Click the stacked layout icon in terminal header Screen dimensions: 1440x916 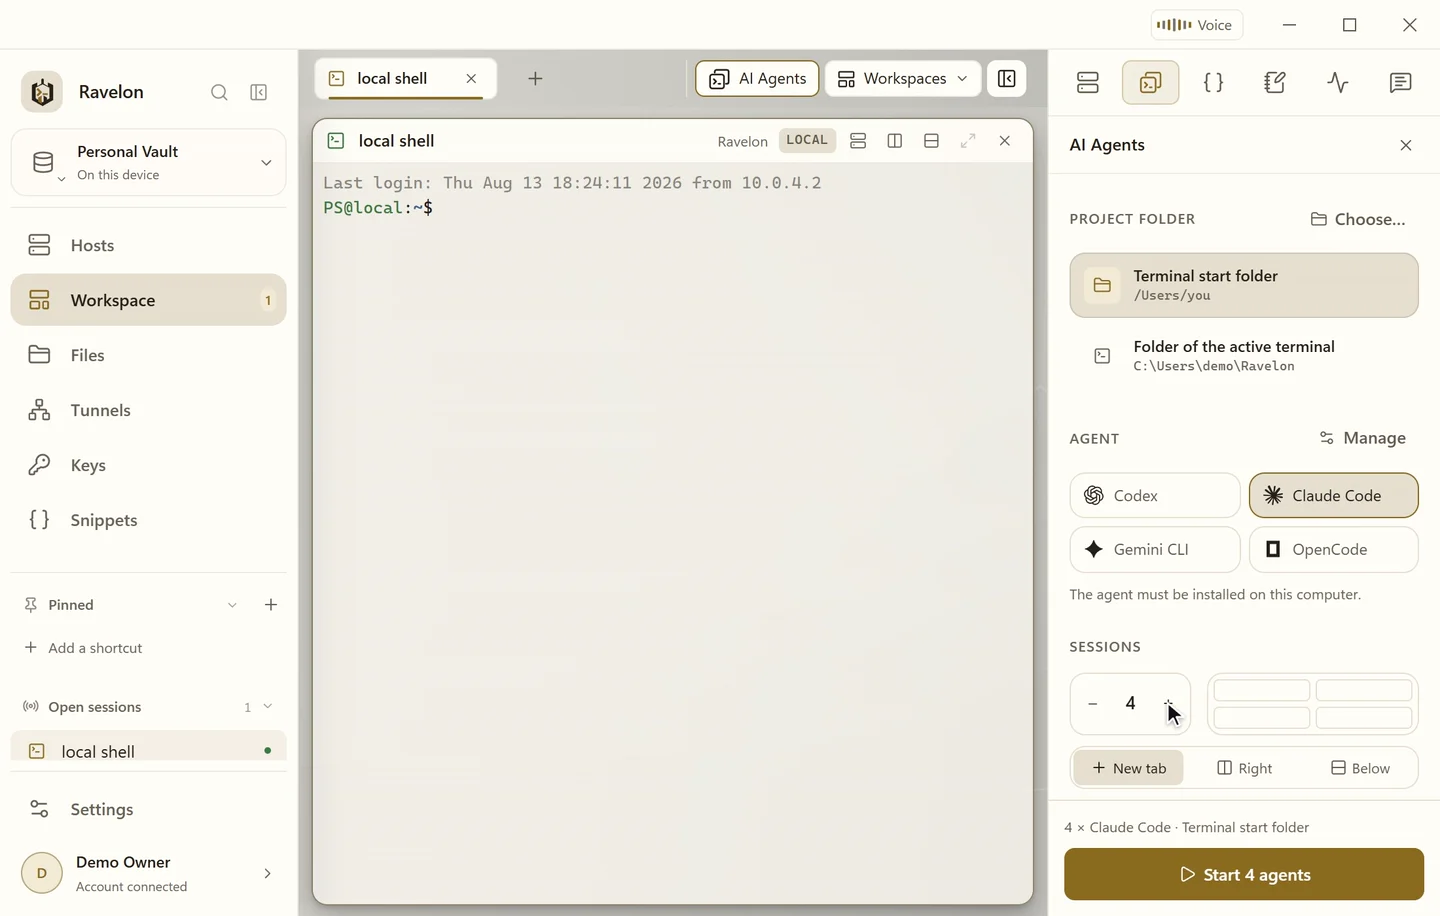coord(858,141)
